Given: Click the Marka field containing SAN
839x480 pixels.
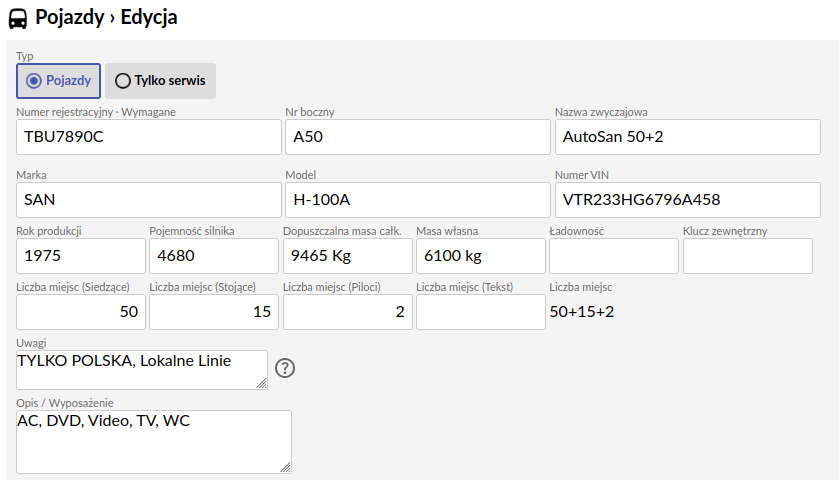Looking at the screenshot, I should pyautogui.click(x=149, y=200).
